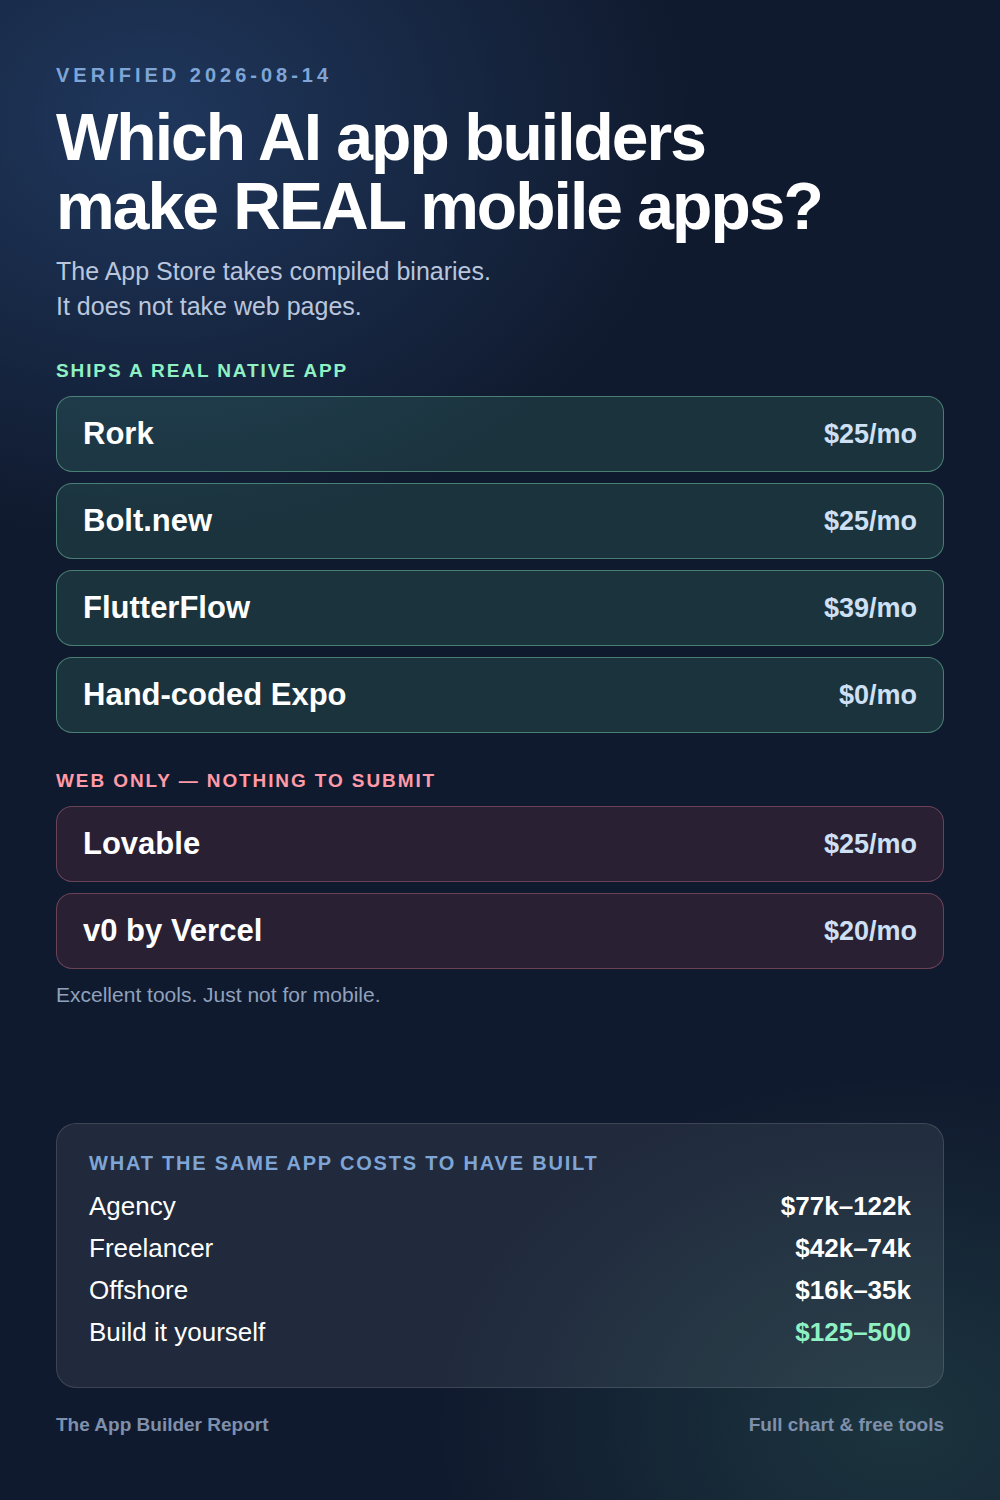The image size is (1000, 1500).
Task: Open The App Builder Report link
Action: point(162,1425)
